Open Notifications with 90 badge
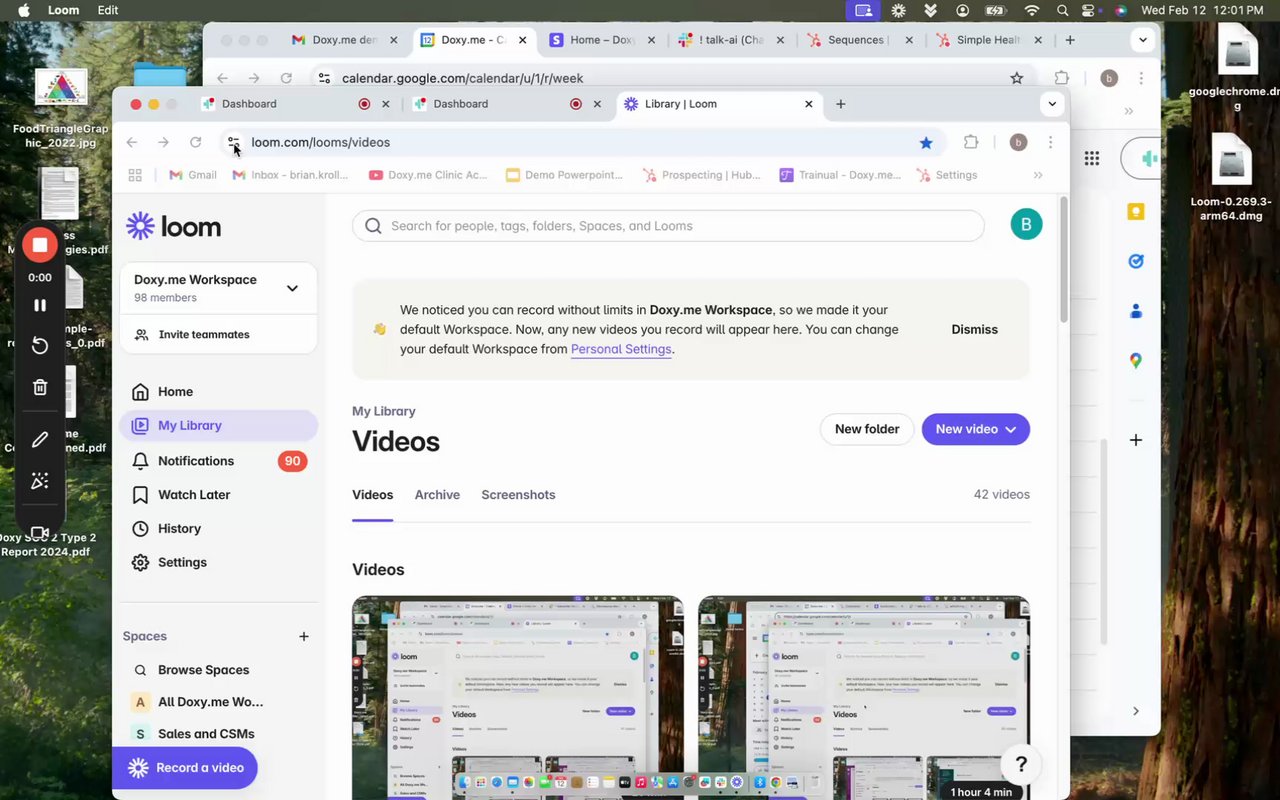Viewport: 1280px width, 800px height. click(218, 461)
